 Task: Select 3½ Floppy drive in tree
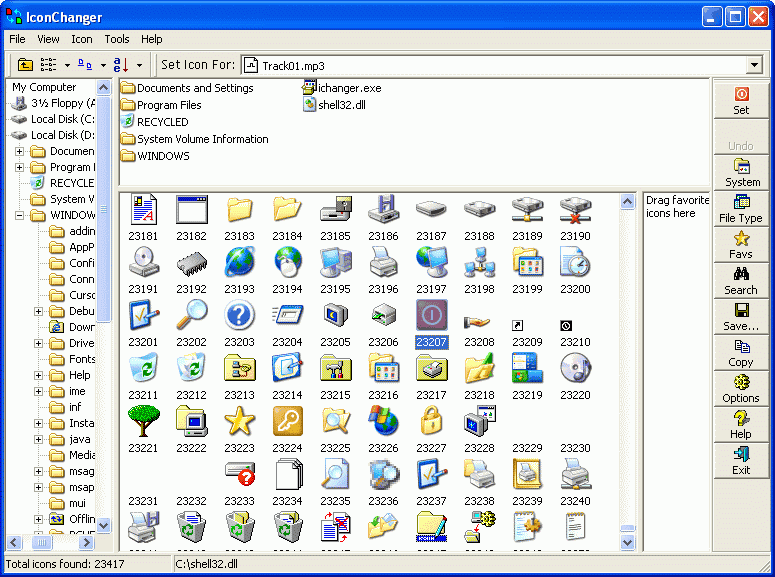(53, 103)
